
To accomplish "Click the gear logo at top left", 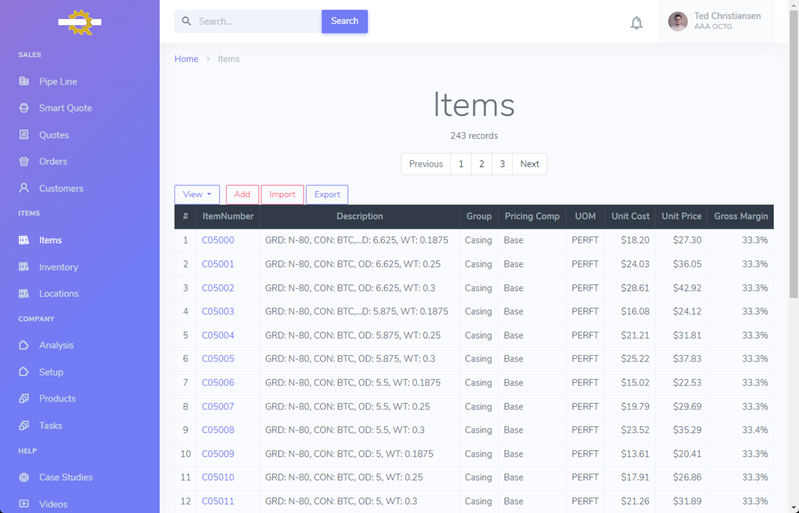I will pyautogui.click(x=79, y=22).
